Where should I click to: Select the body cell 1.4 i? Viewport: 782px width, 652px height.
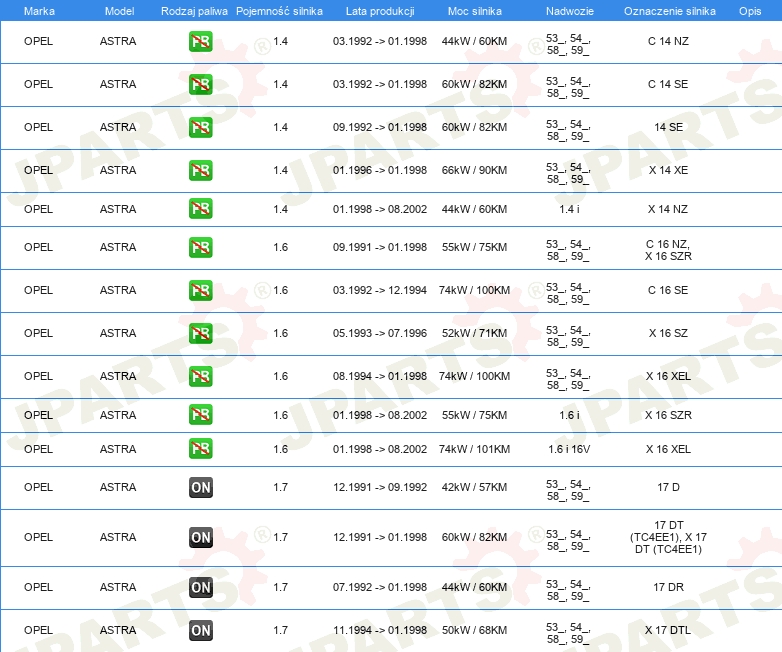click(569, 209)
